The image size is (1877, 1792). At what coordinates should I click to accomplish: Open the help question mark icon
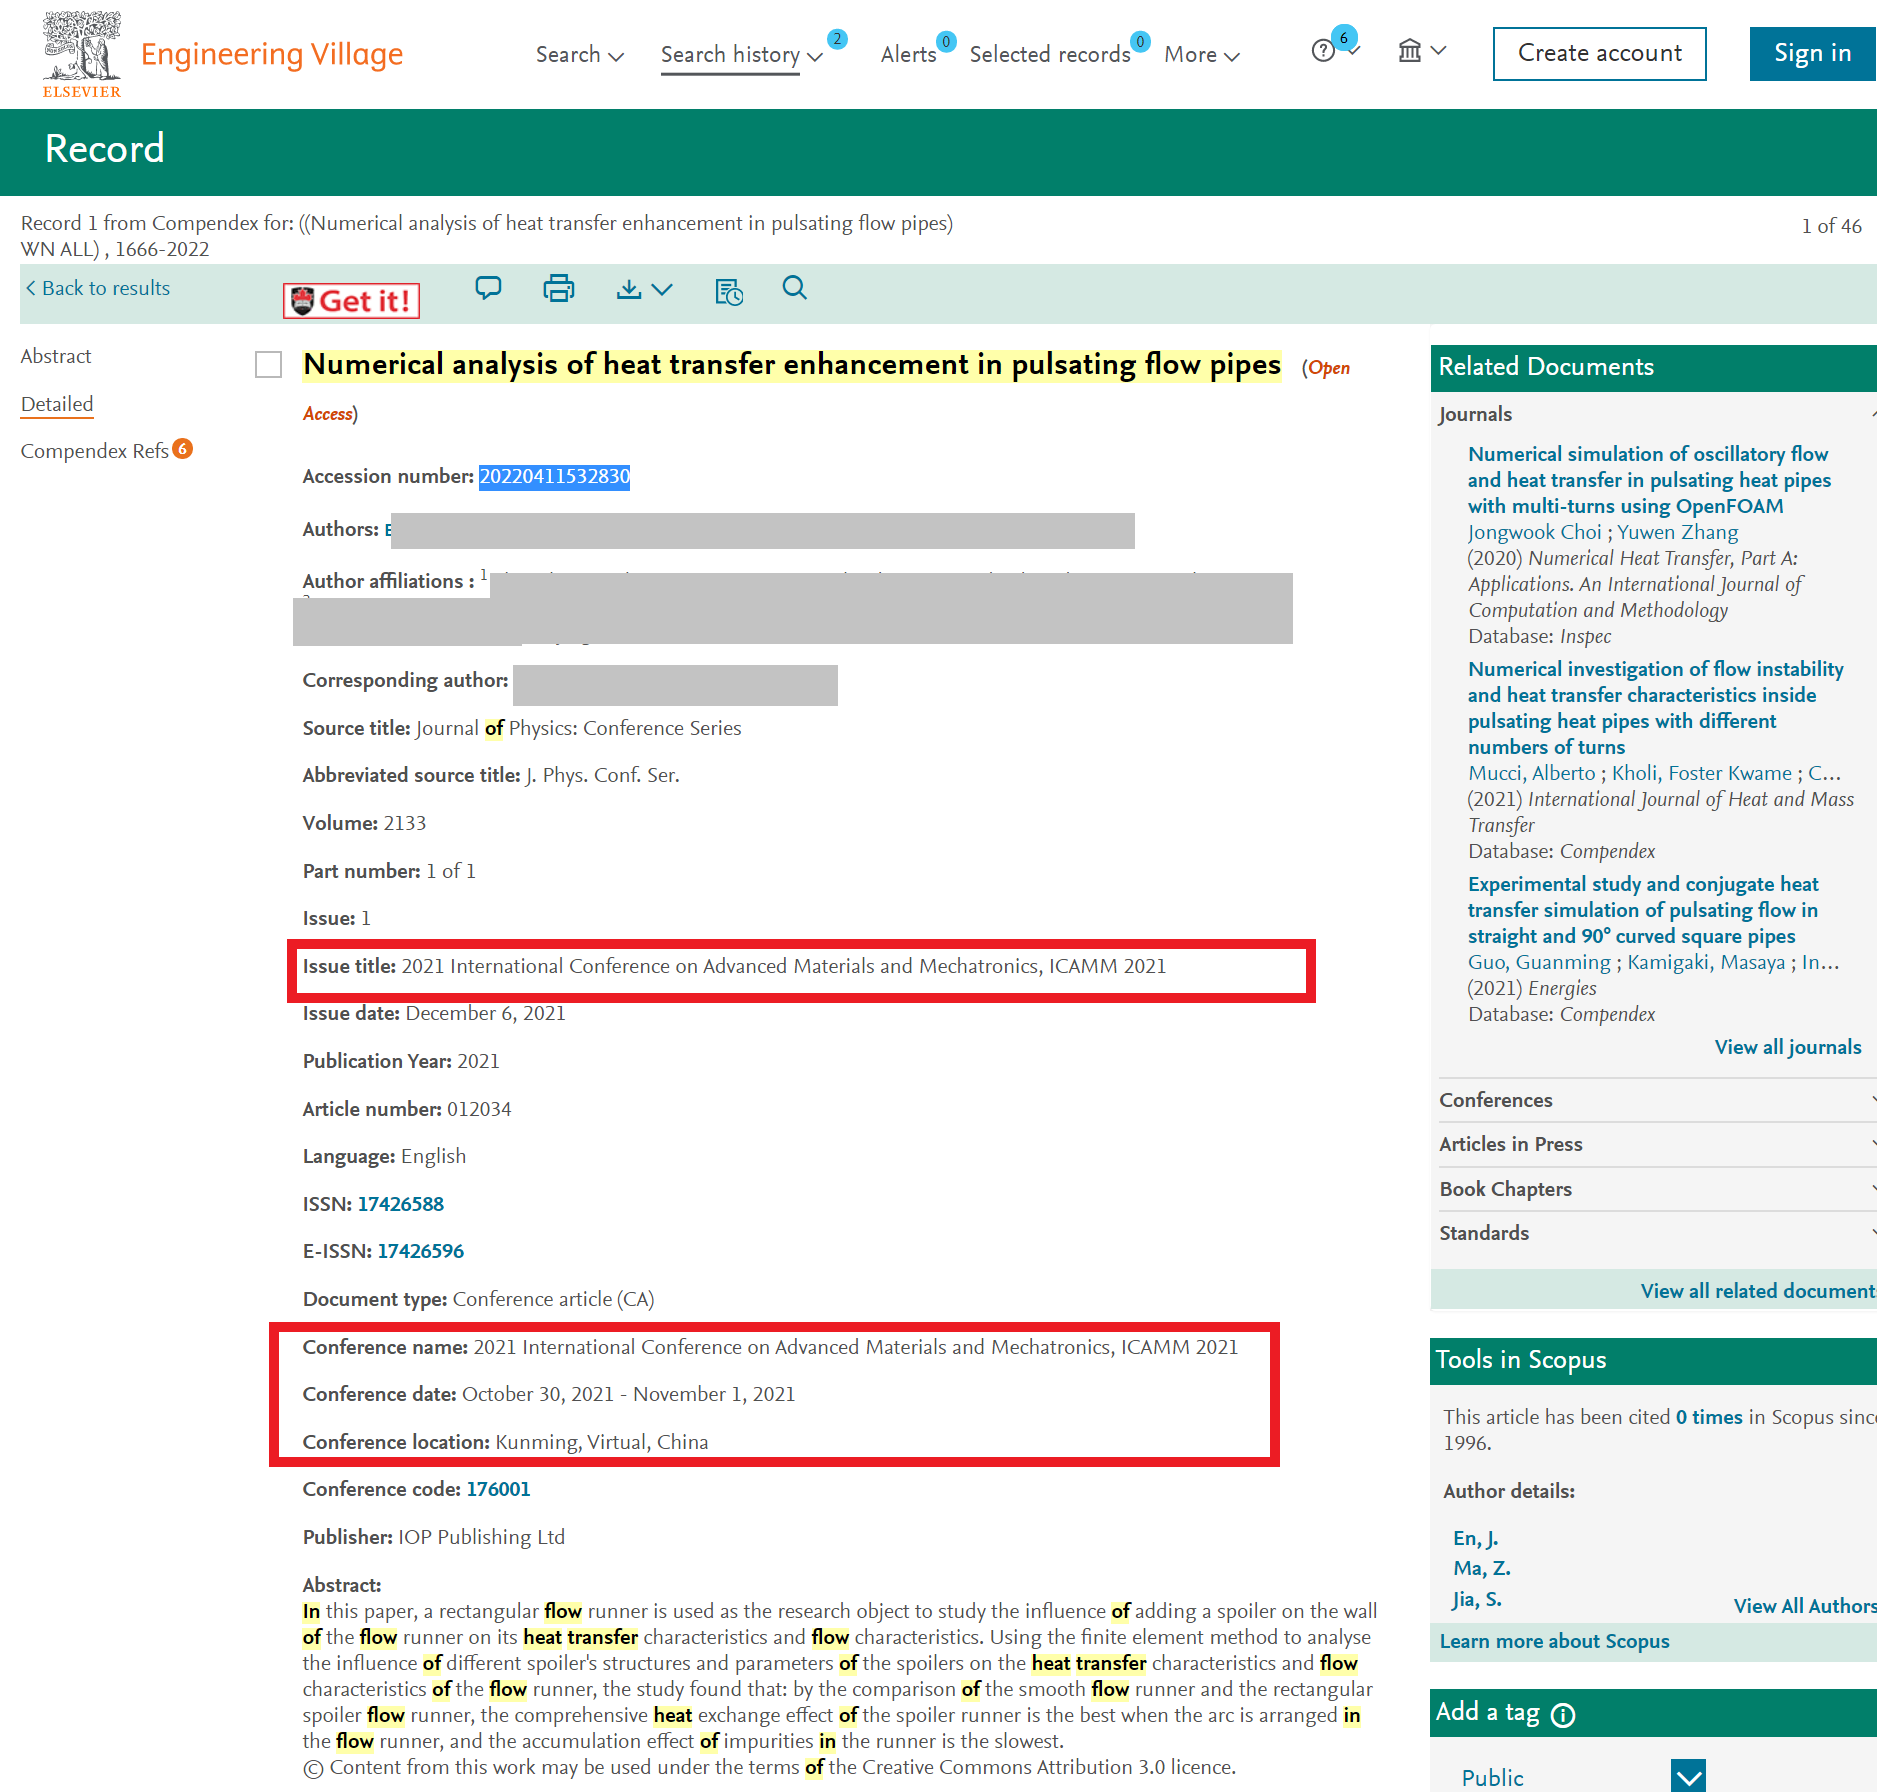pyautogui.click(x=1322, y=51)
